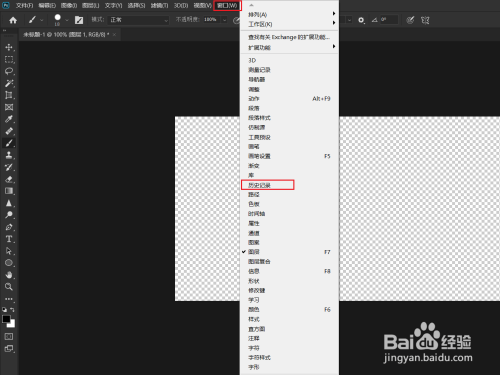
Task: Select the Rectangular Marquee tool
Action: 9,59
